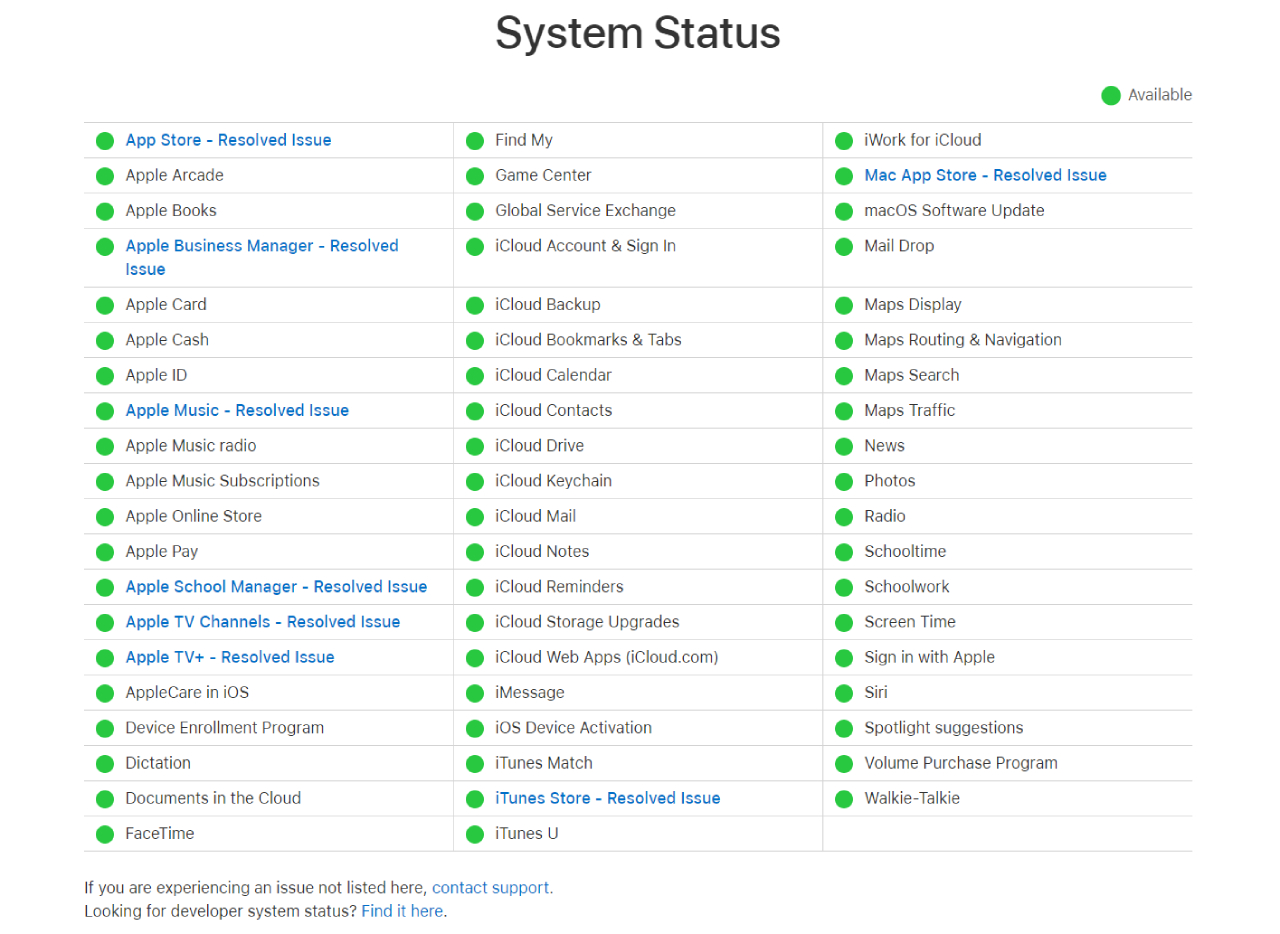Select the iCloud Contacts entry
Image resolution: width=1280 pixels, height=934 pixels.
point(553,410)
